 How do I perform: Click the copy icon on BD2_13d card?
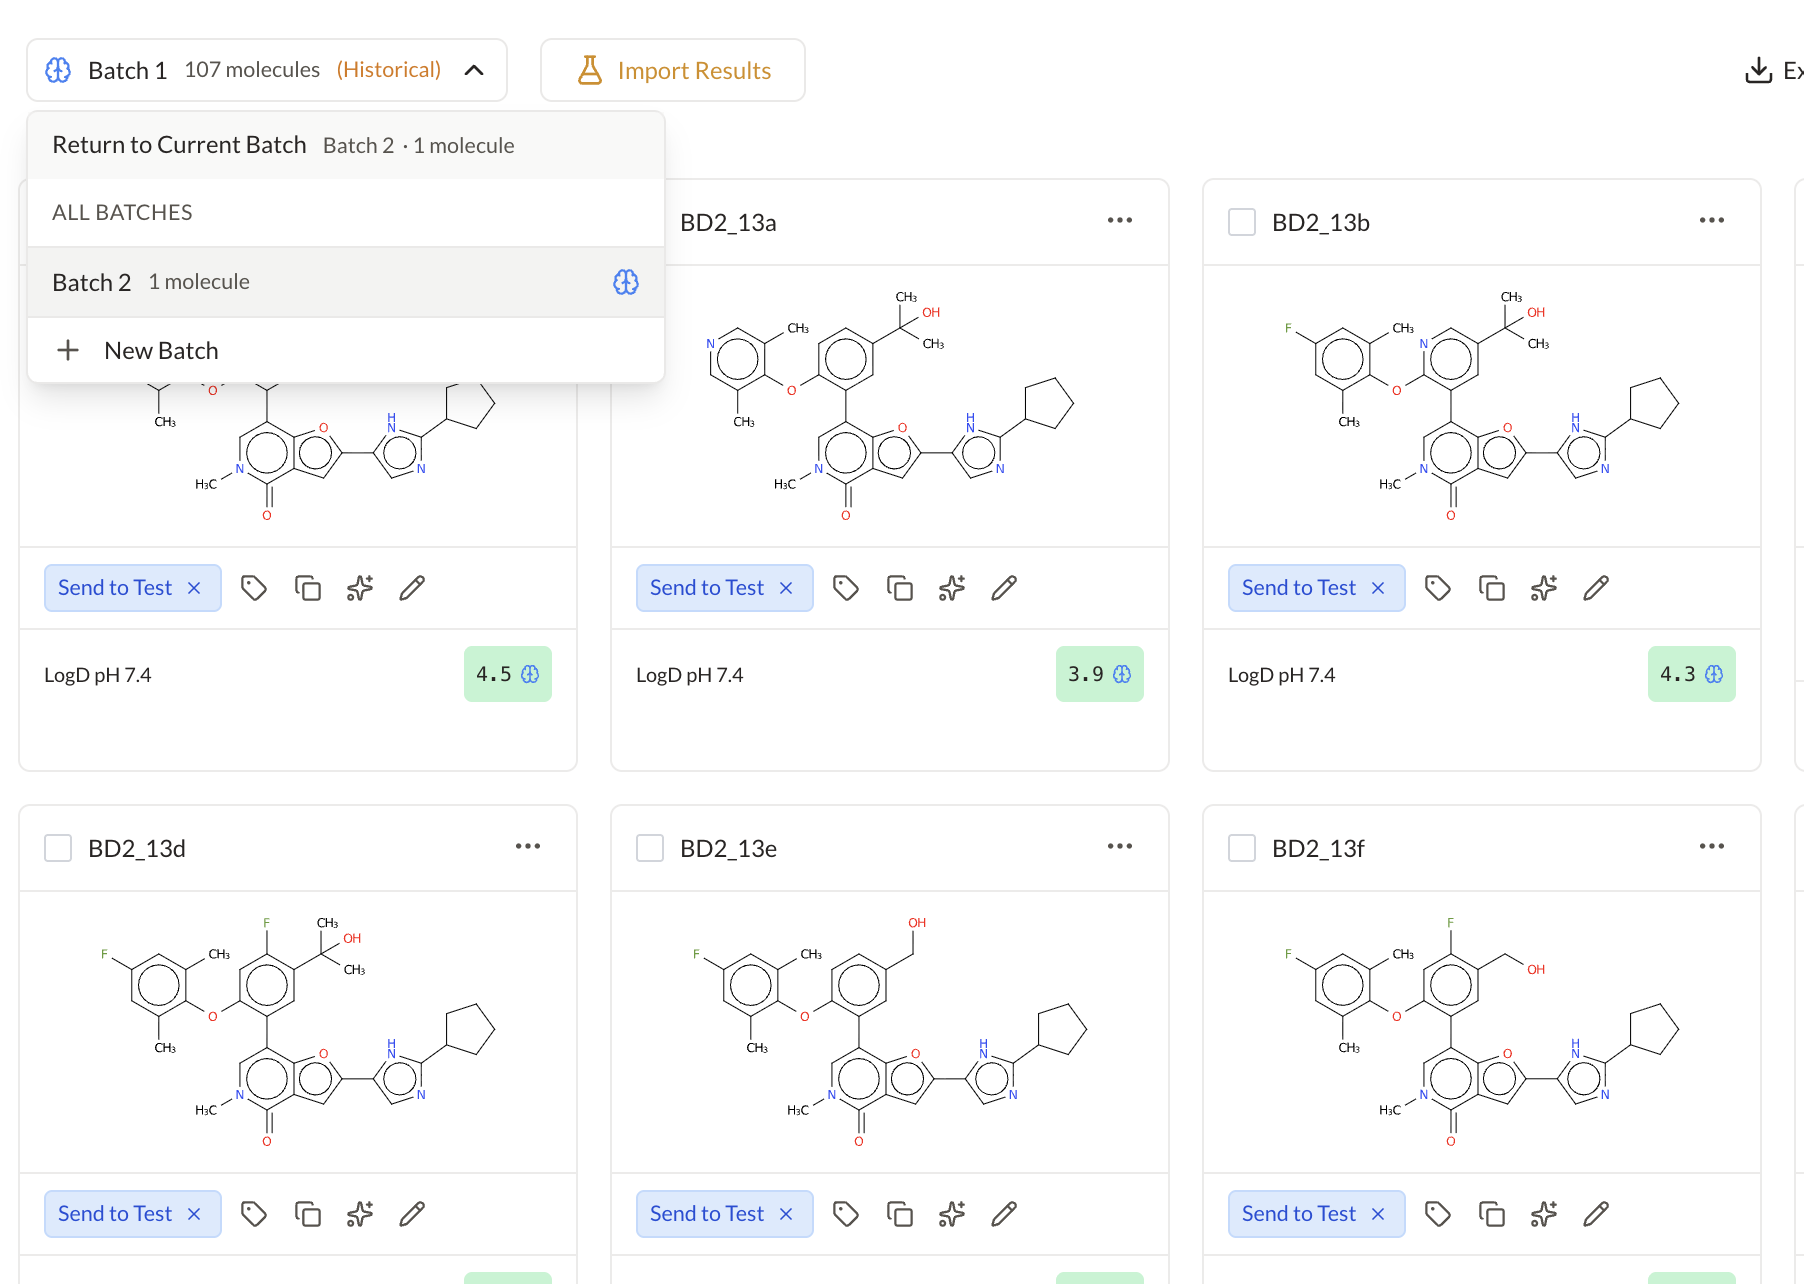coord(308,1214)
